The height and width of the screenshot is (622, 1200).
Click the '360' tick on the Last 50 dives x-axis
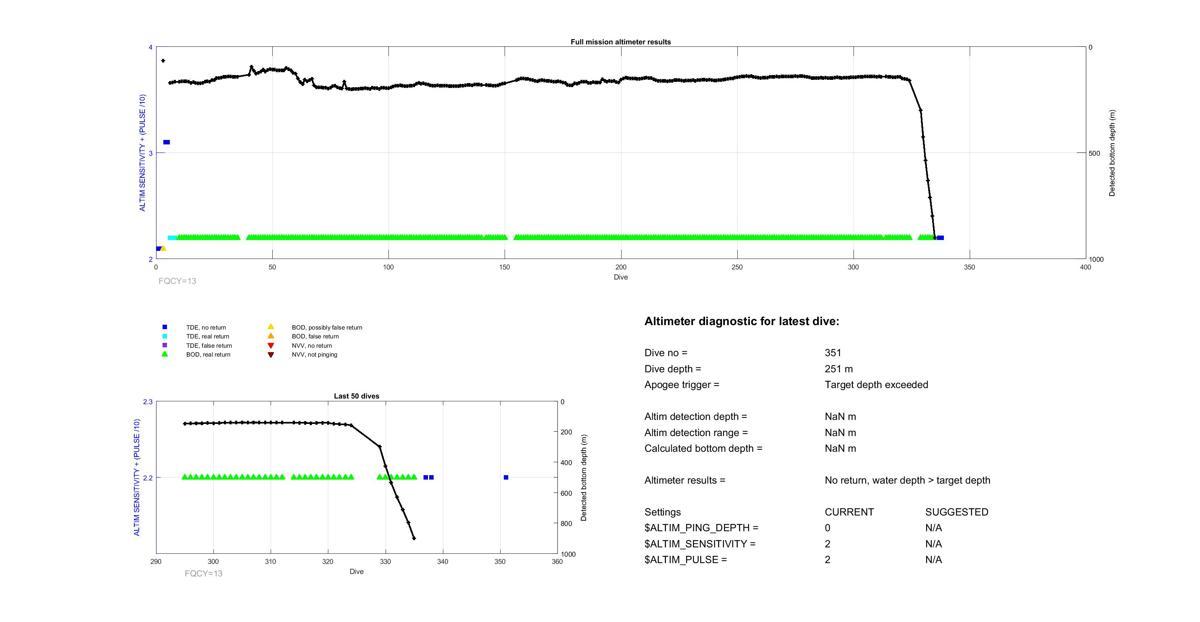[x=558, y=561]
